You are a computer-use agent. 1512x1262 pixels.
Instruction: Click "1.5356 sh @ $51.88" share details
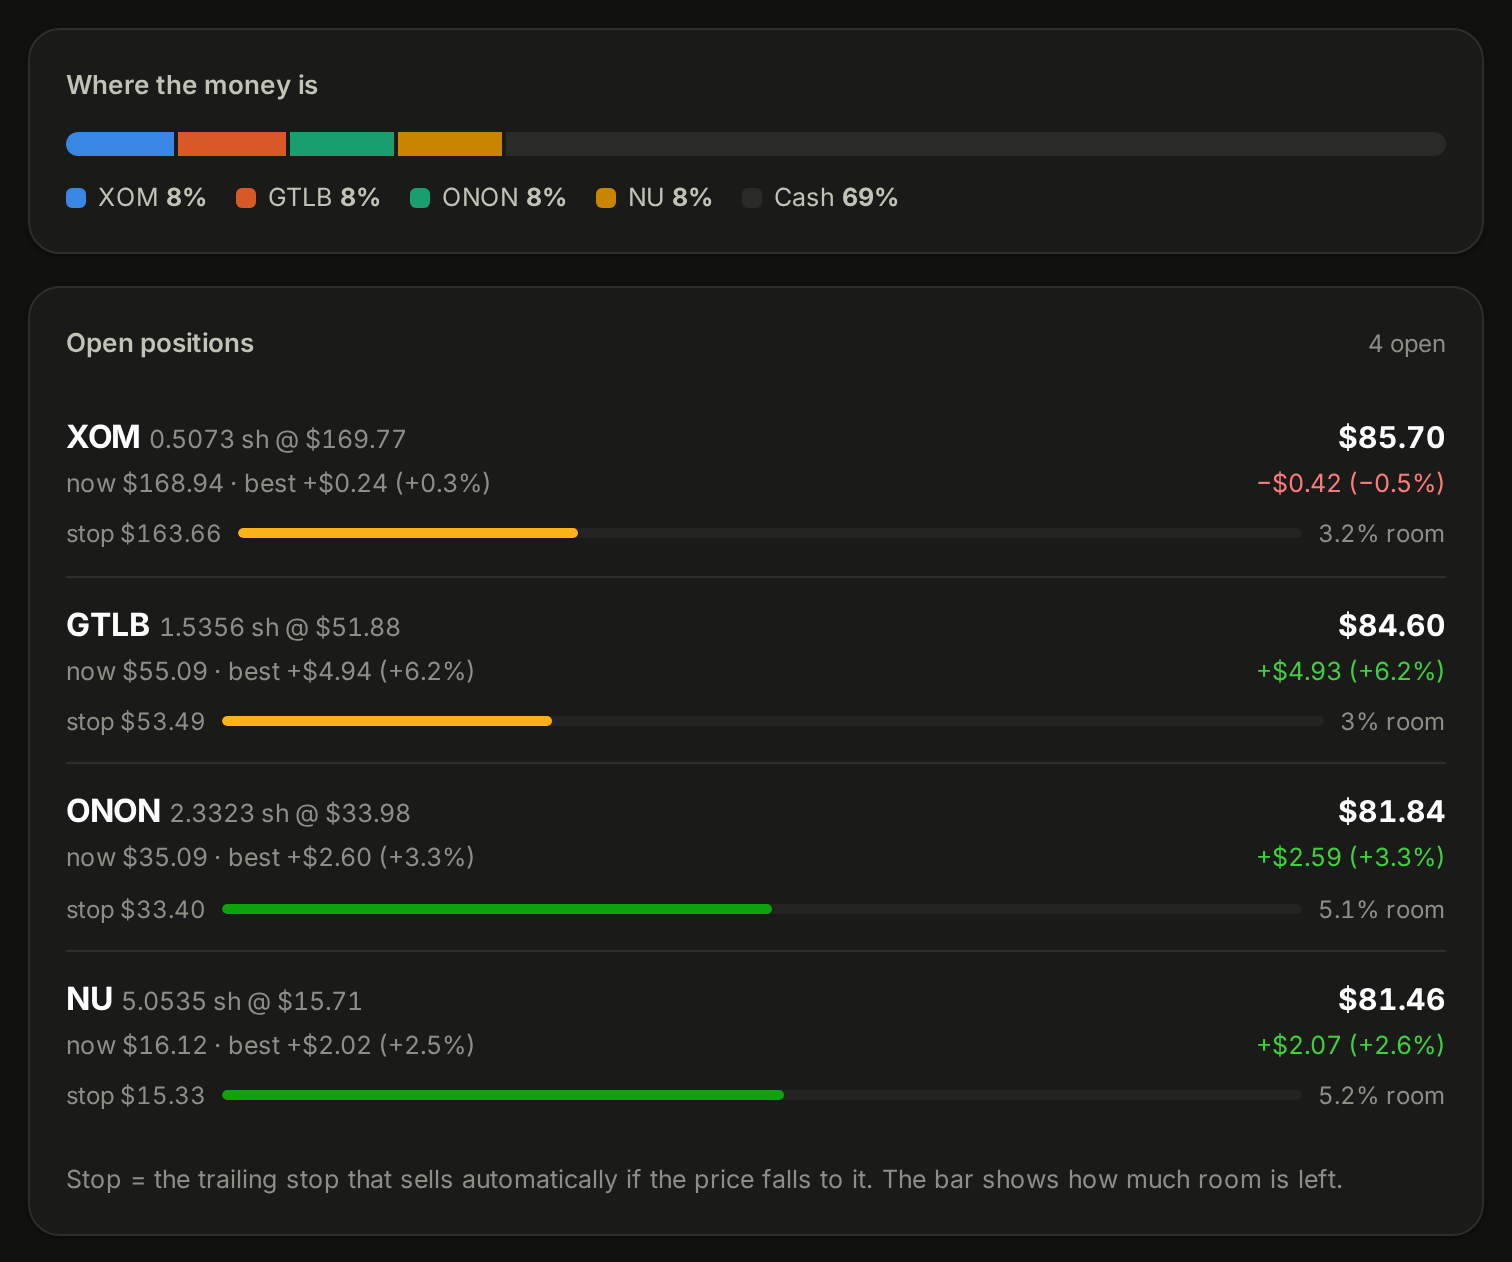click(280, 627)
